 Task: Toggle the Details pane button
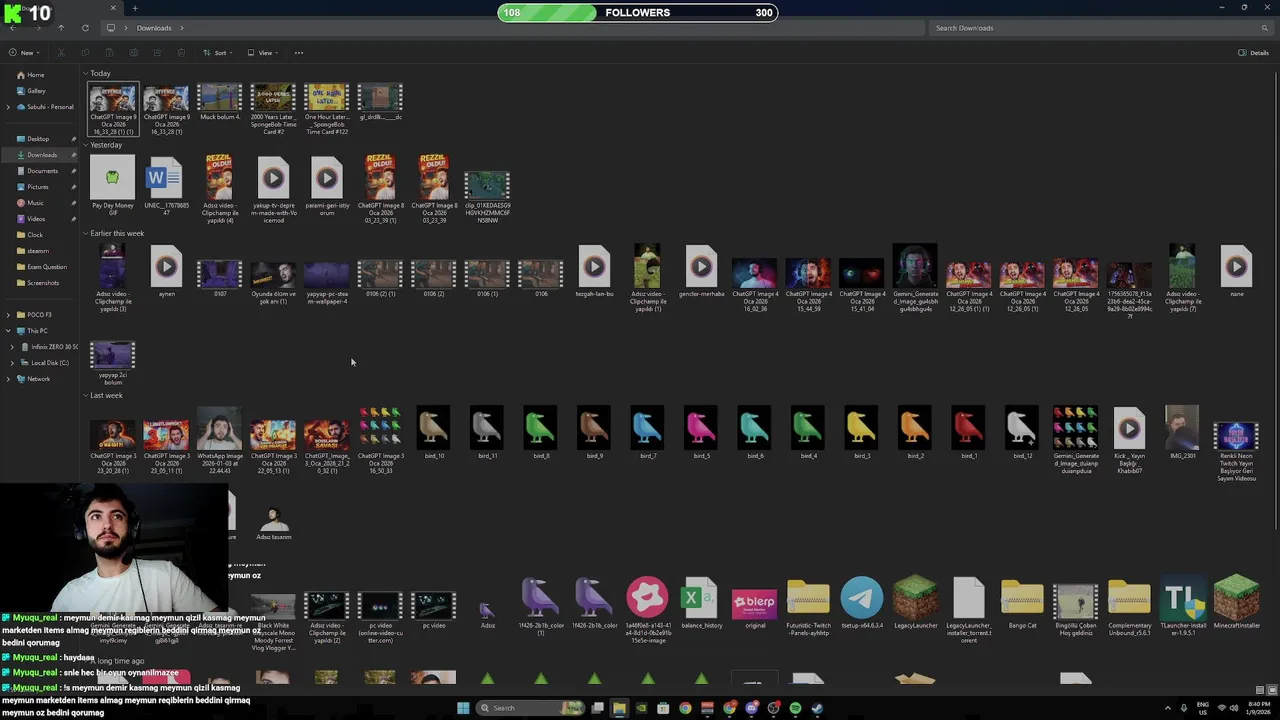tap(1253, 53)
